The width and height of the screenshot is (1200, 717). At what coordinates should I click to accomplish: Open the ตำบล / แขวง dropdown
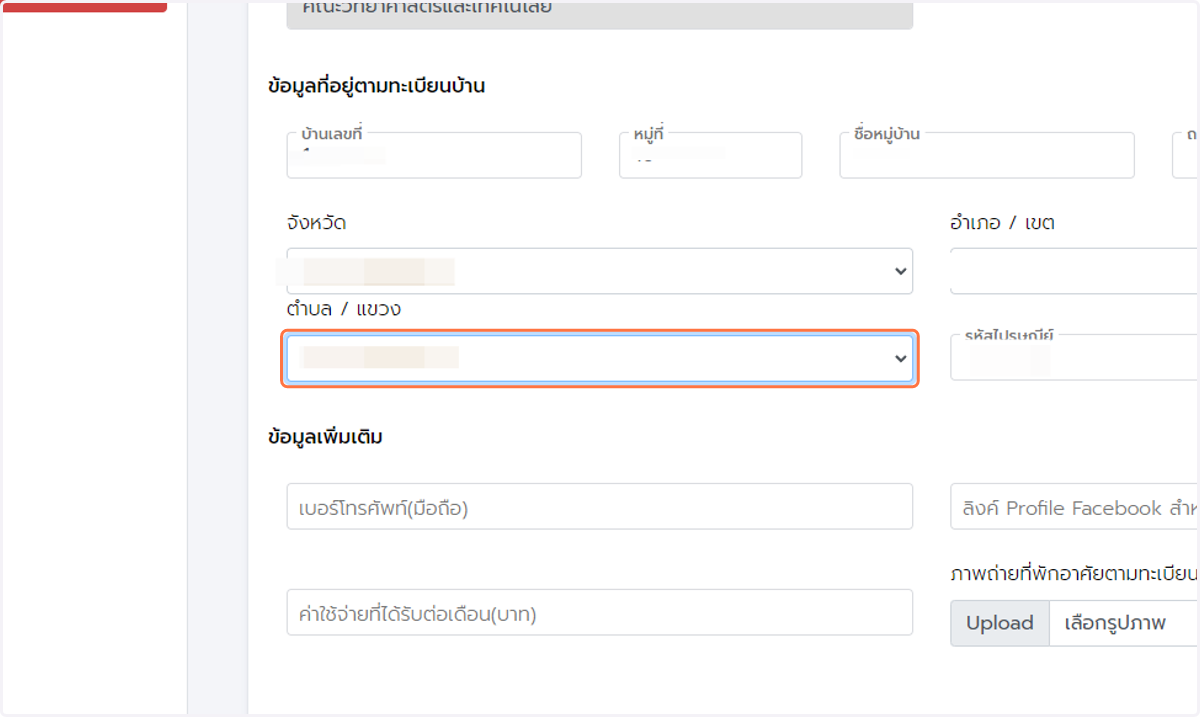tap(599, 359)
